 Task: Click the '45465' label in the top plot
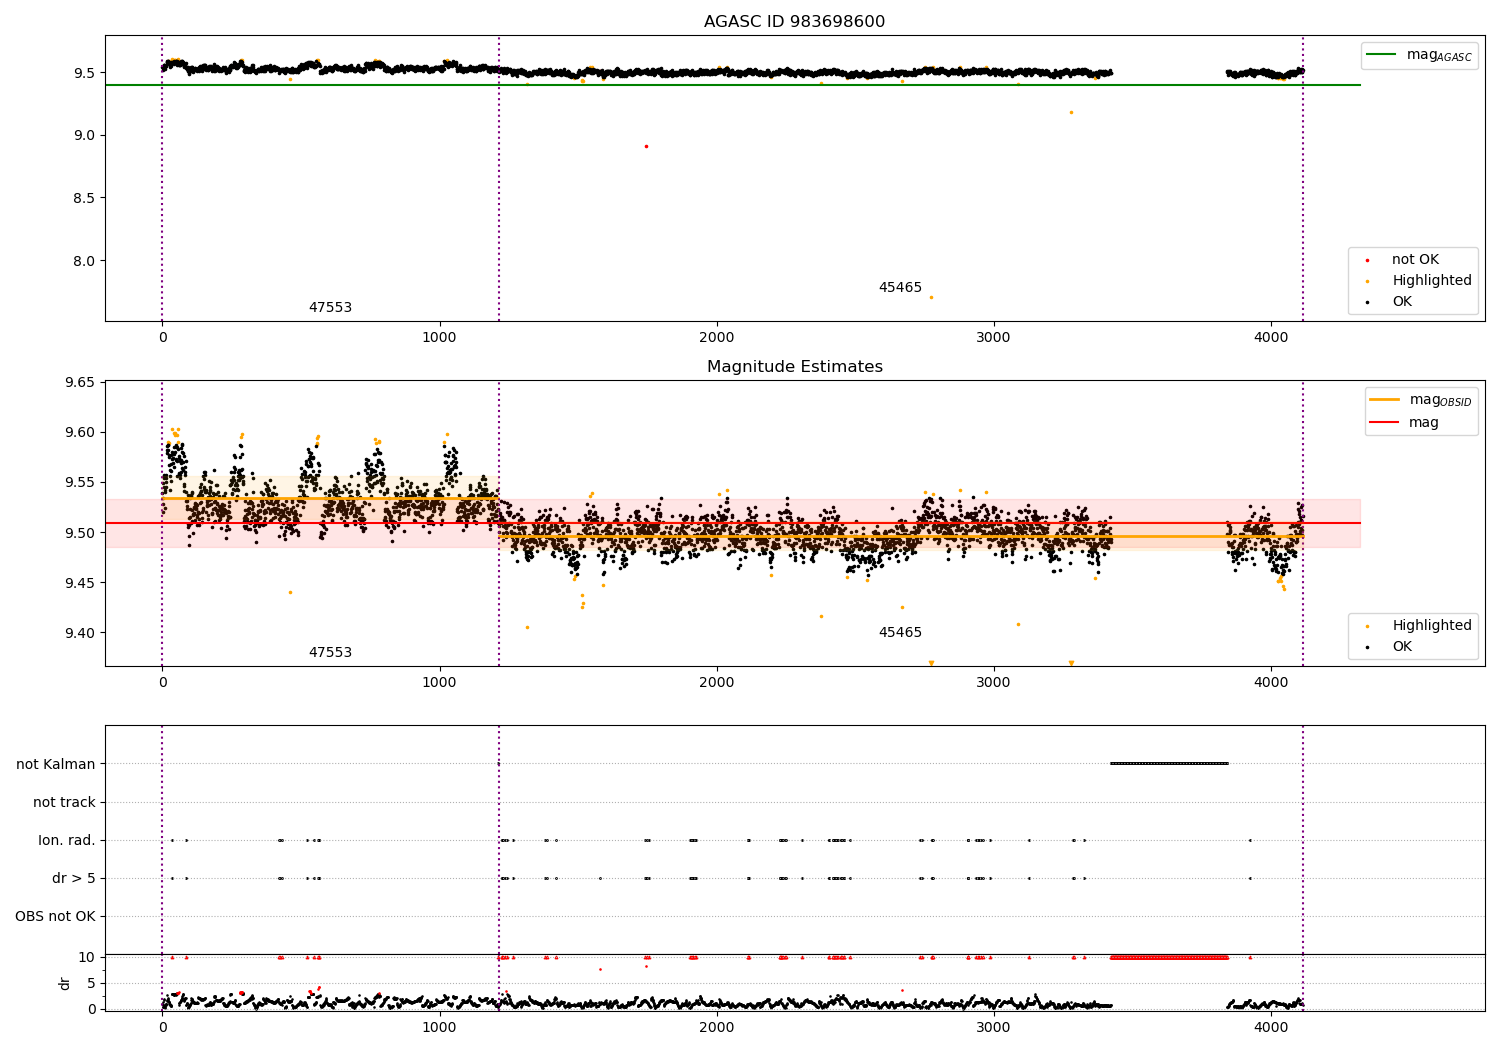(x=900, y=288)
